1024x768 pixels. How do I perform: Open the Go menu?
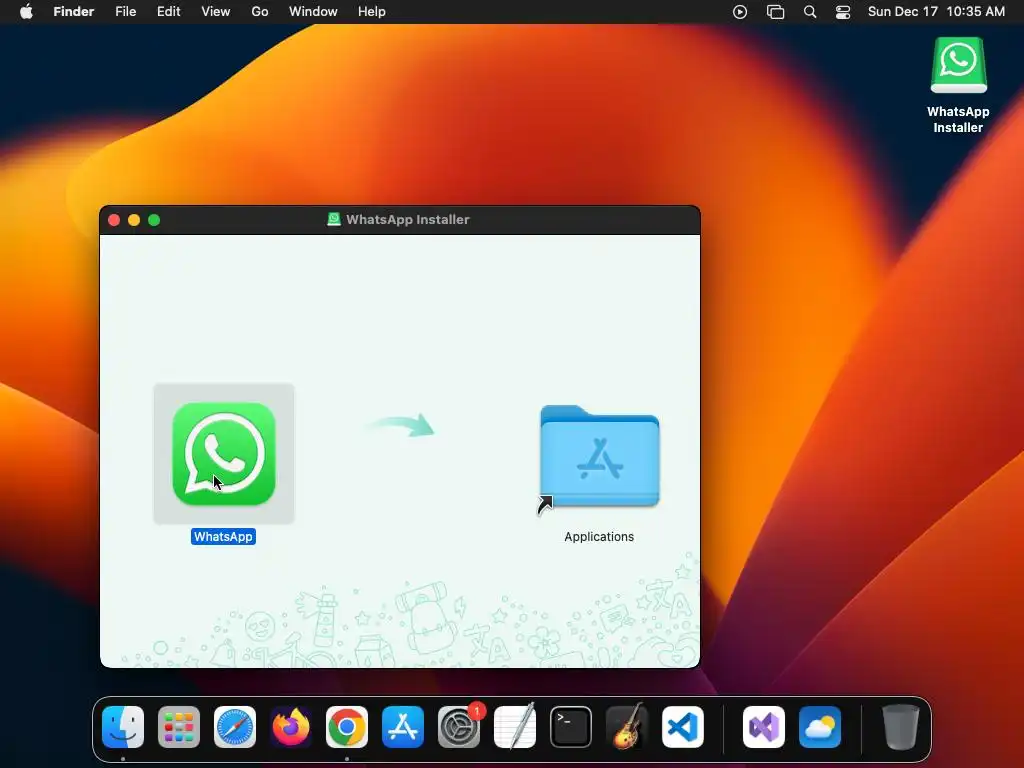tap(260, 12)
